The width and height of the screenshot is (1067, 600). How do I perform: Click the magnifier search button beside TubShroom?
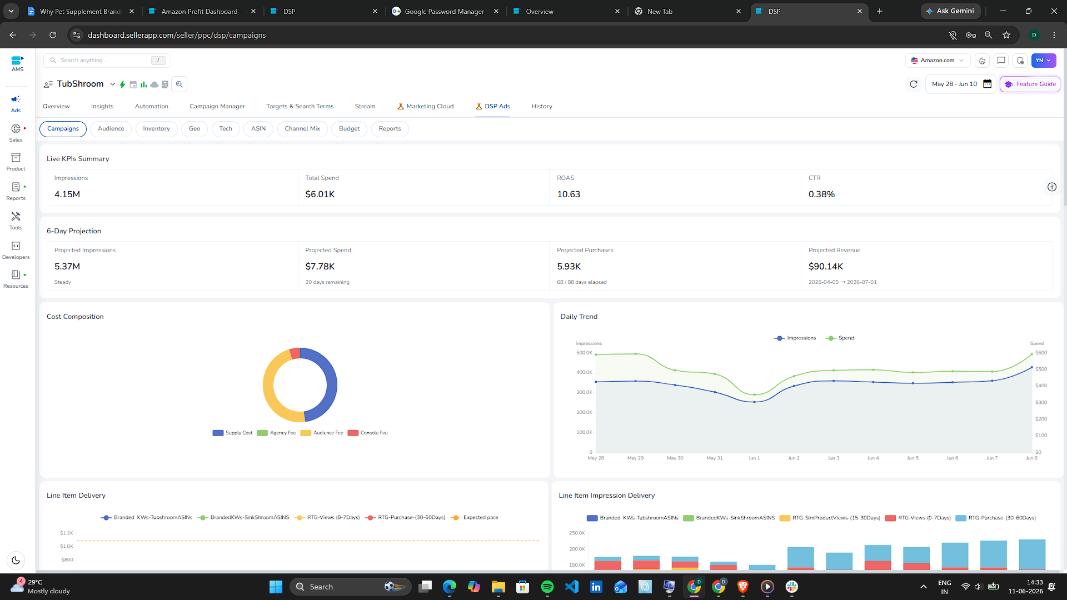[x=179, y=84]
